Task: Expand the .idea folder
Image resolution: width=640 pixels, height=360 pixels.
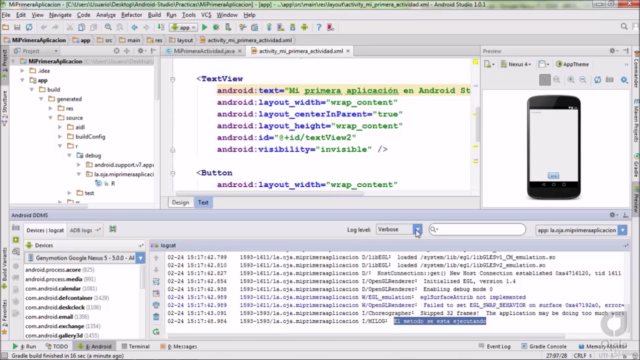Action: click(22, 71)
